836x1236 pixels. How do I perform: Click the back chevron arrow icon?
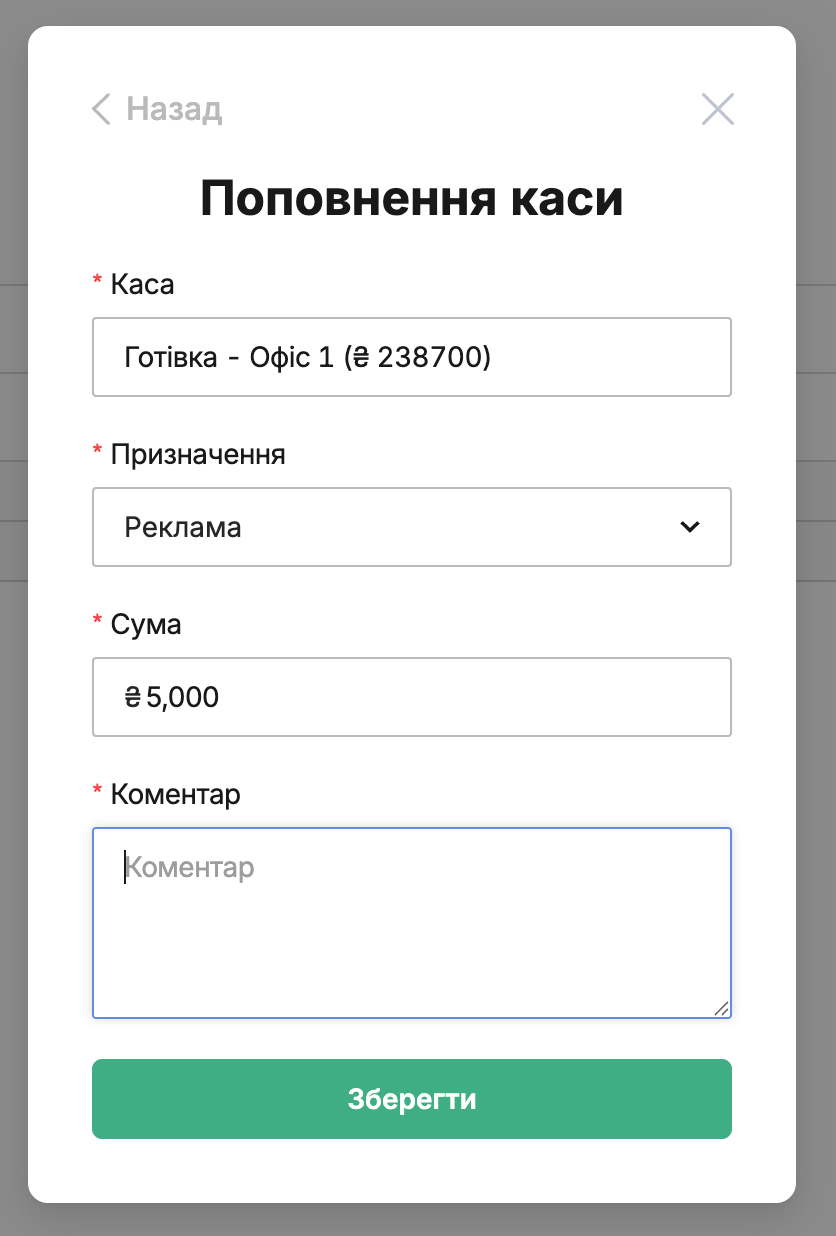click(x=101, y=109)
